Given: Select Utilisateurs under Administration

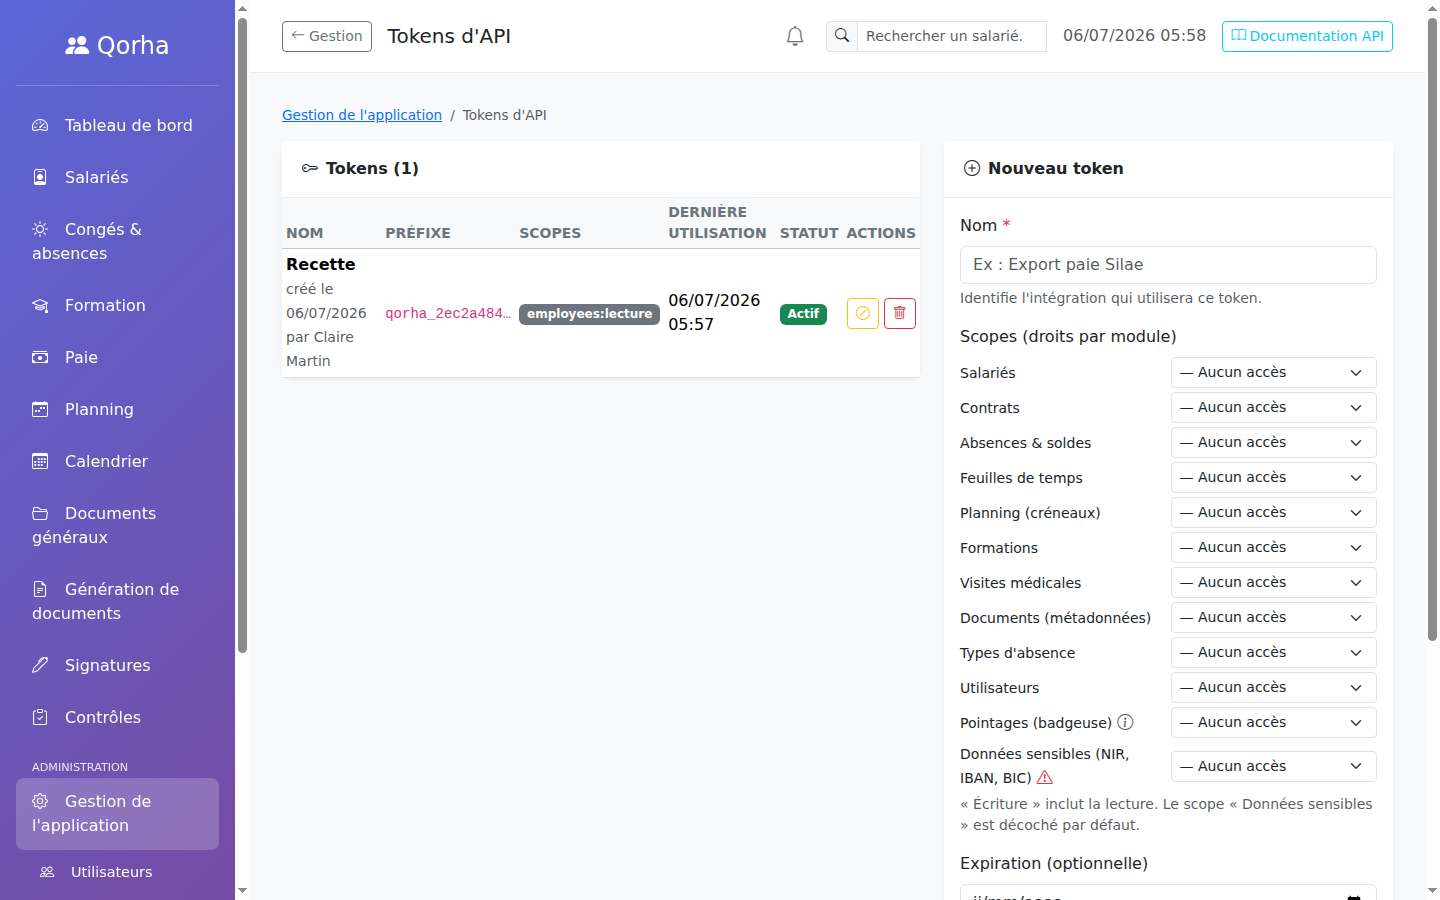Looking at the screenshot, I should click(x=117, y=872).
